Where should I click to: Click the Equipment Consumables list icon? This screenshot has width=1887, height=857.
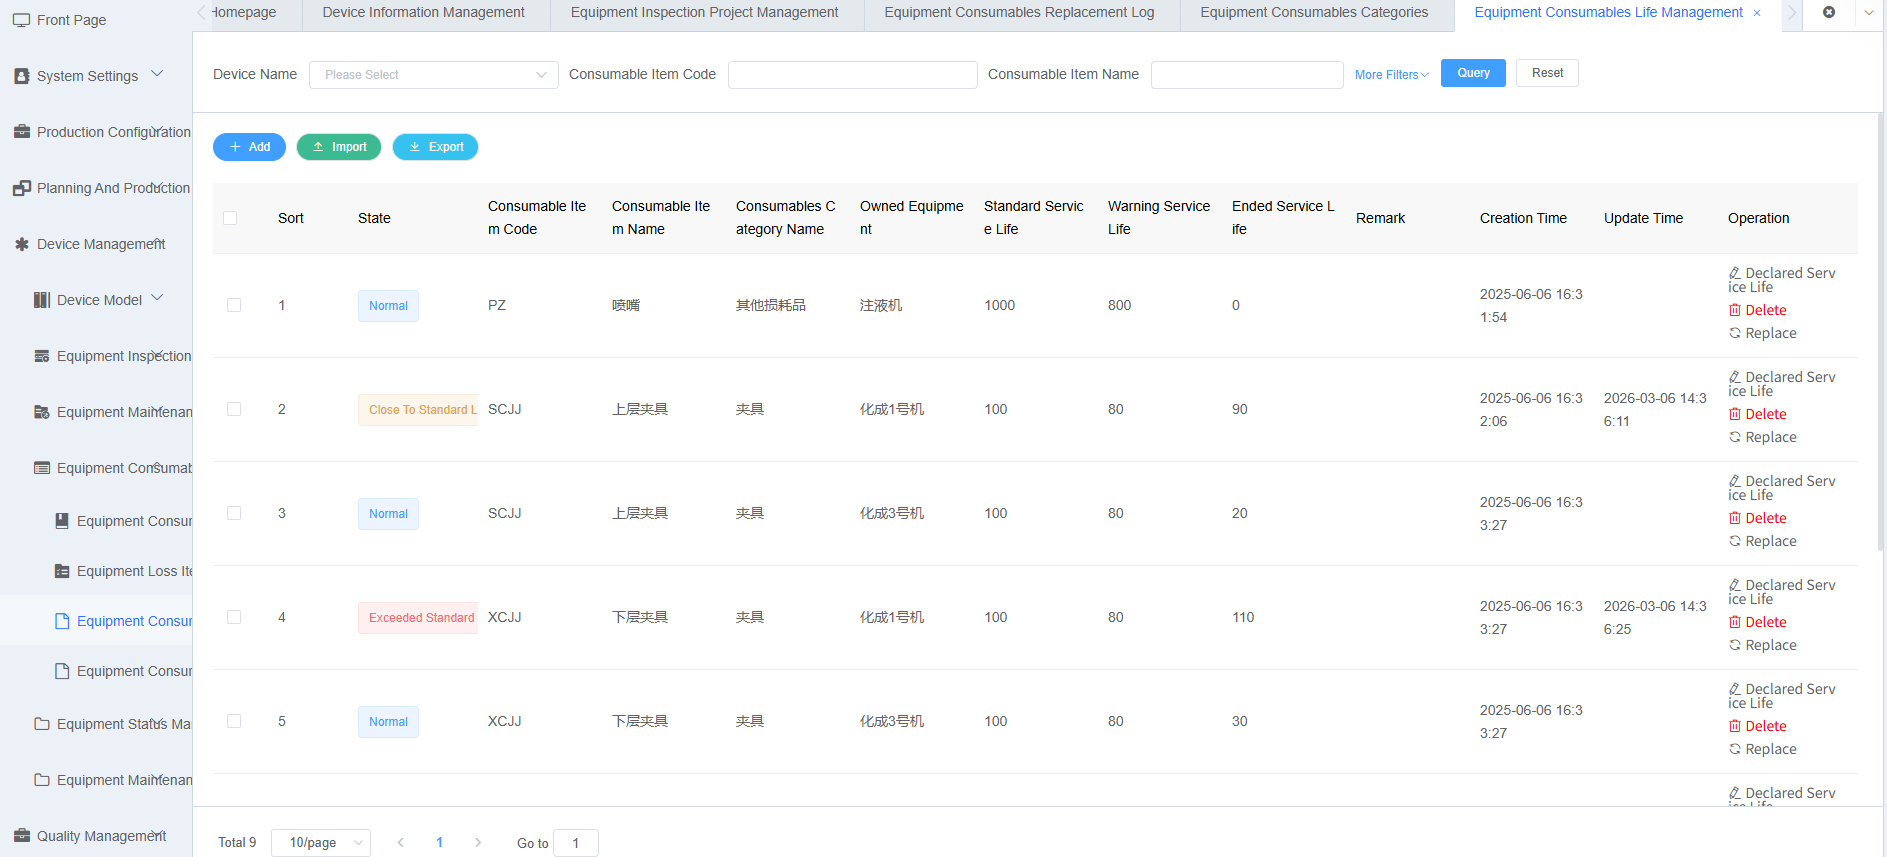point(42,468)
